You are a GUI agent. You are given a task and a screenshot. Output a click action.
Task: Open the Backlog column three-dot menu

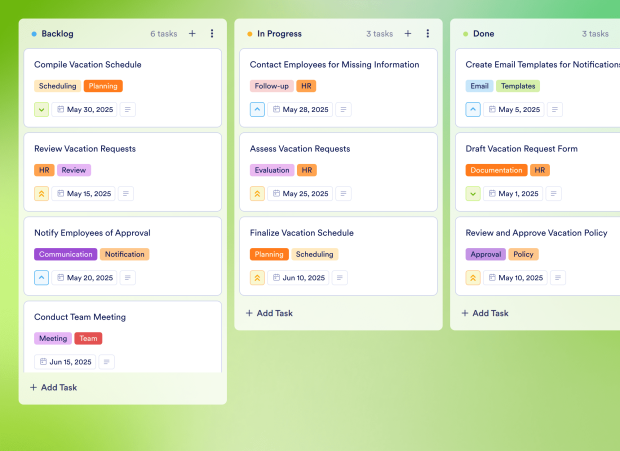tap(212, 34)
